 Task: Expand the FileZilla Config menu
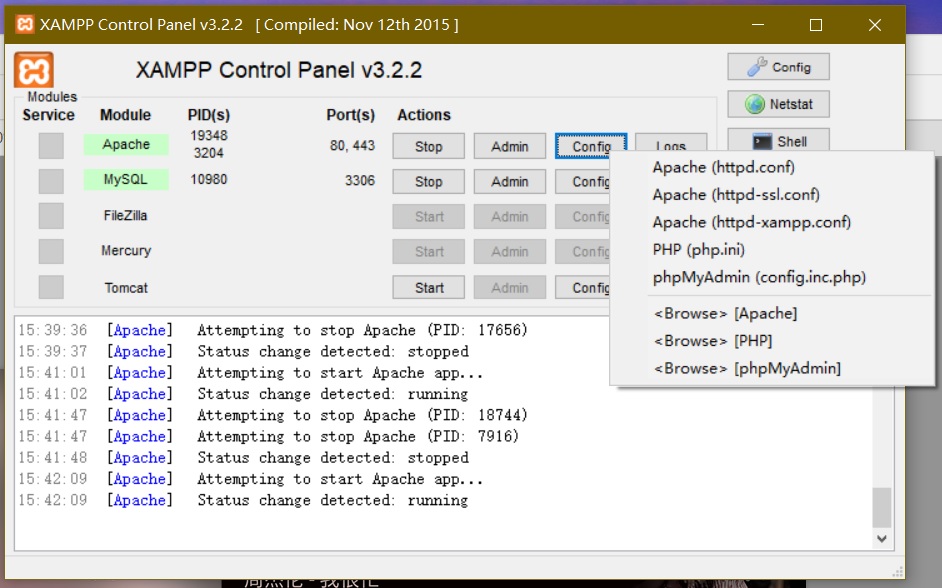(583, 216)
